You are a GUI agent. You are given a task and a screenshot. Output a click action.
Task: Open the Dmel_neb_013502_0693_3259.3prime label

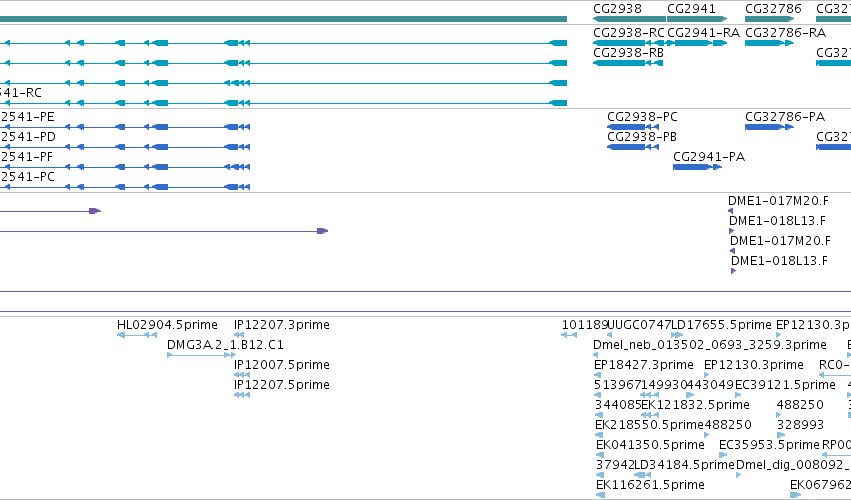pos(710,345)
